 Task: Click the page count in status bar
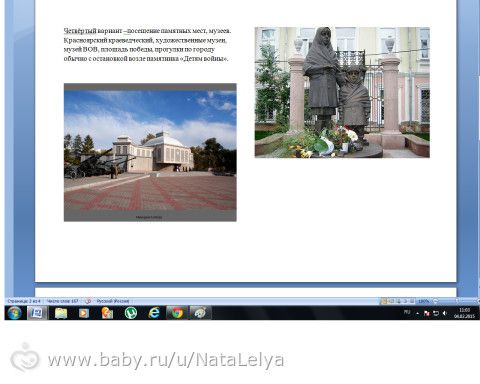coord(24,301)
